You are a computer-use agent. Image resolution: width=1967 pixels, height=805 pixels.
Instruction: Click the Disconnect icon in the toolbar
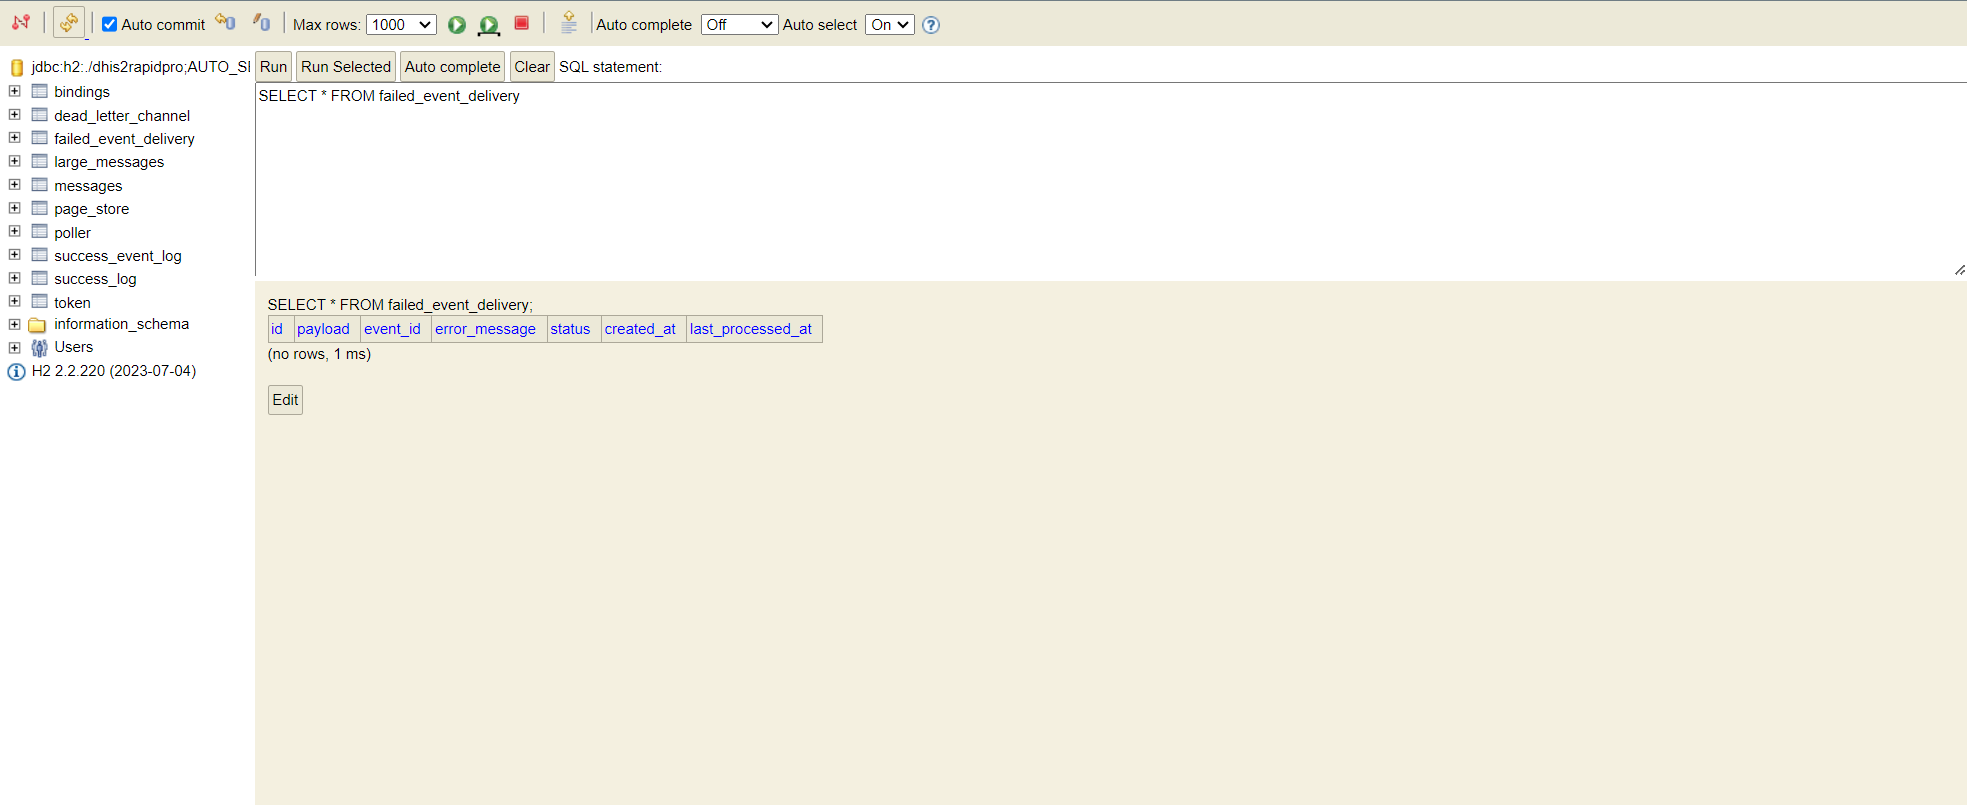tap(21, 23)
